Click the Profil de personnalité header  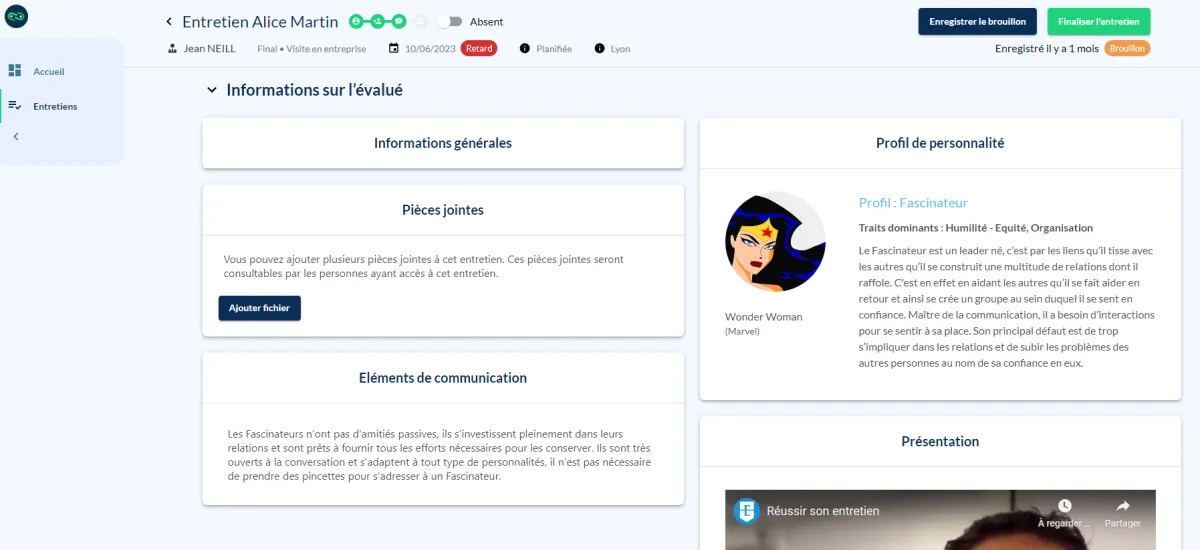click(940, 143)
